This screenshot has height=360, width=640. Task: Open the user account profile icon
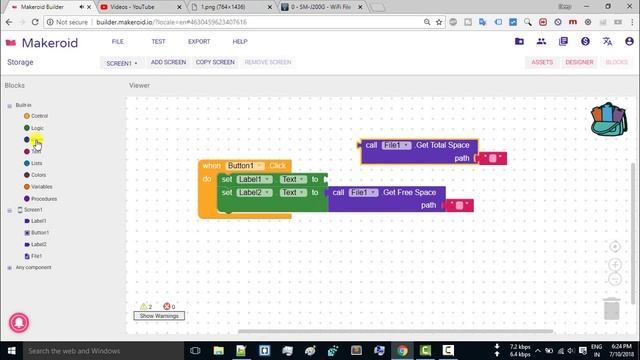pyautogui.click(x=629, y=41)
